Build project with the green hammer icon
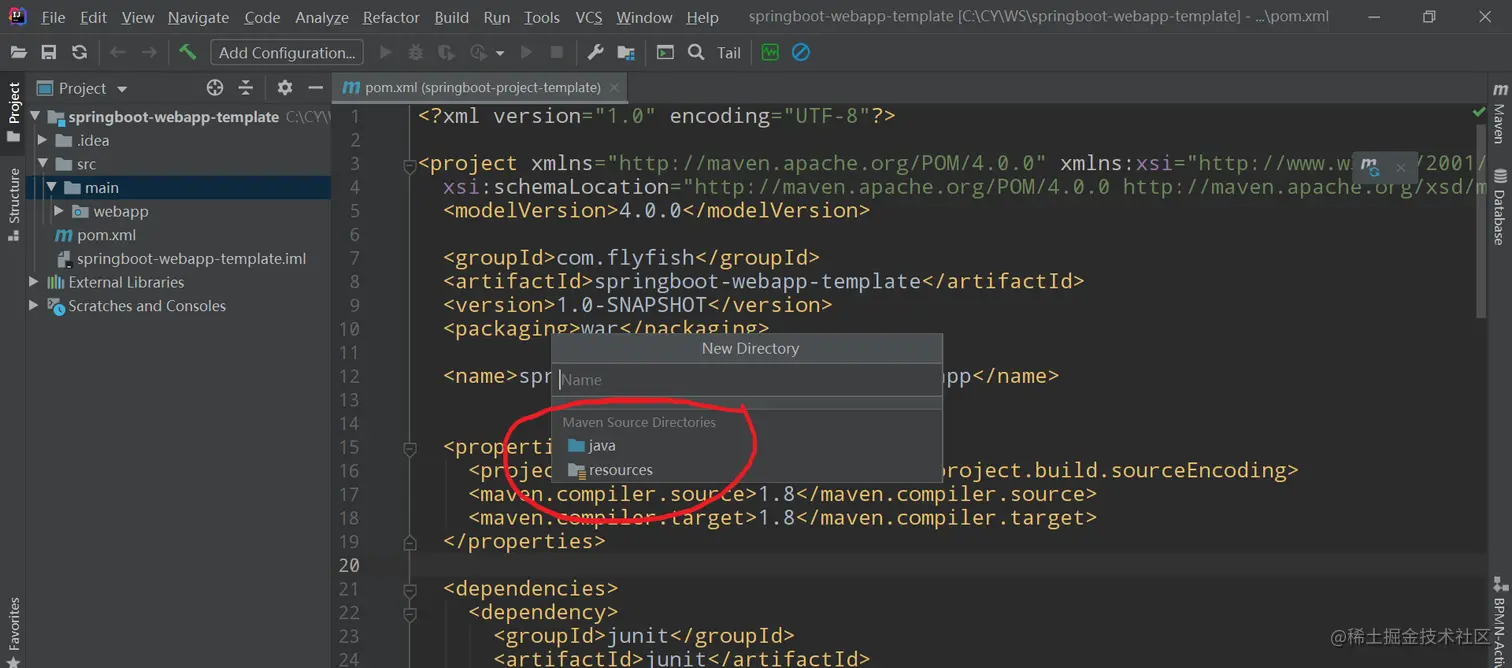The image size is (1512, 668). tap(187, 52)
